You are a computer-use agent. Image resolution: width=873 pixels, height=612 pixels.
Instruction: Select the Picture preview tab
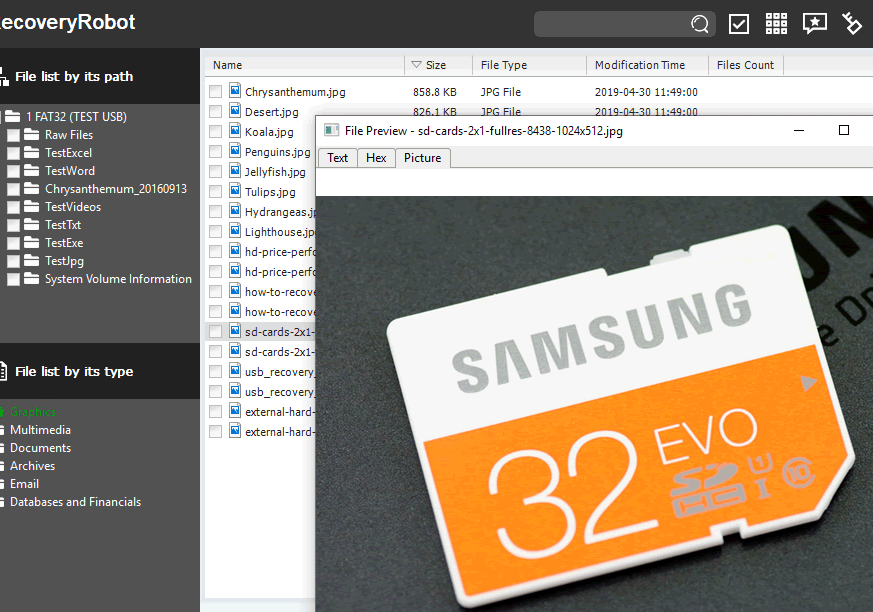(x=423, y=158)
